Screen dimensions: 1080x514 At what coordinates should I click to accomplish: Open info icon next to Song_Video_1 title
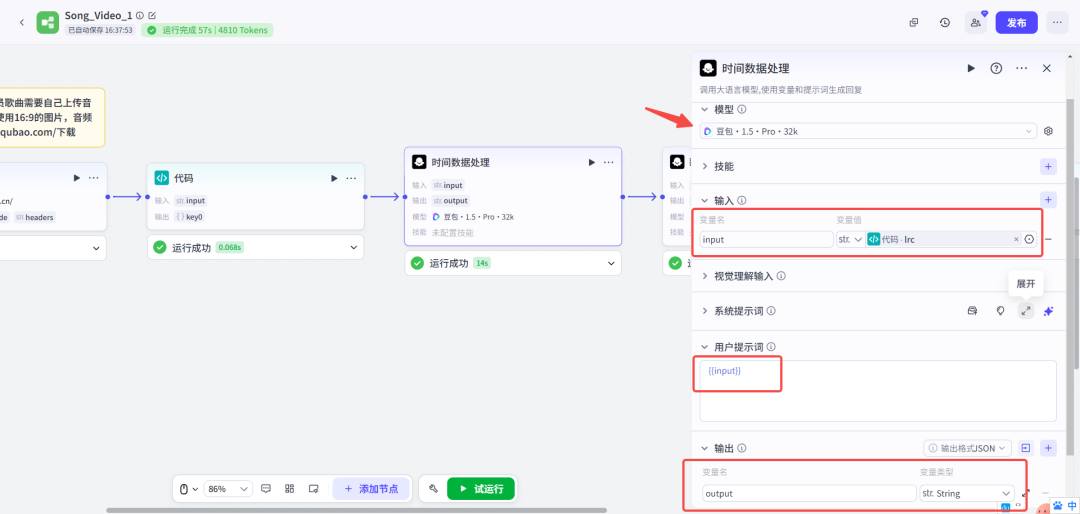140,15
